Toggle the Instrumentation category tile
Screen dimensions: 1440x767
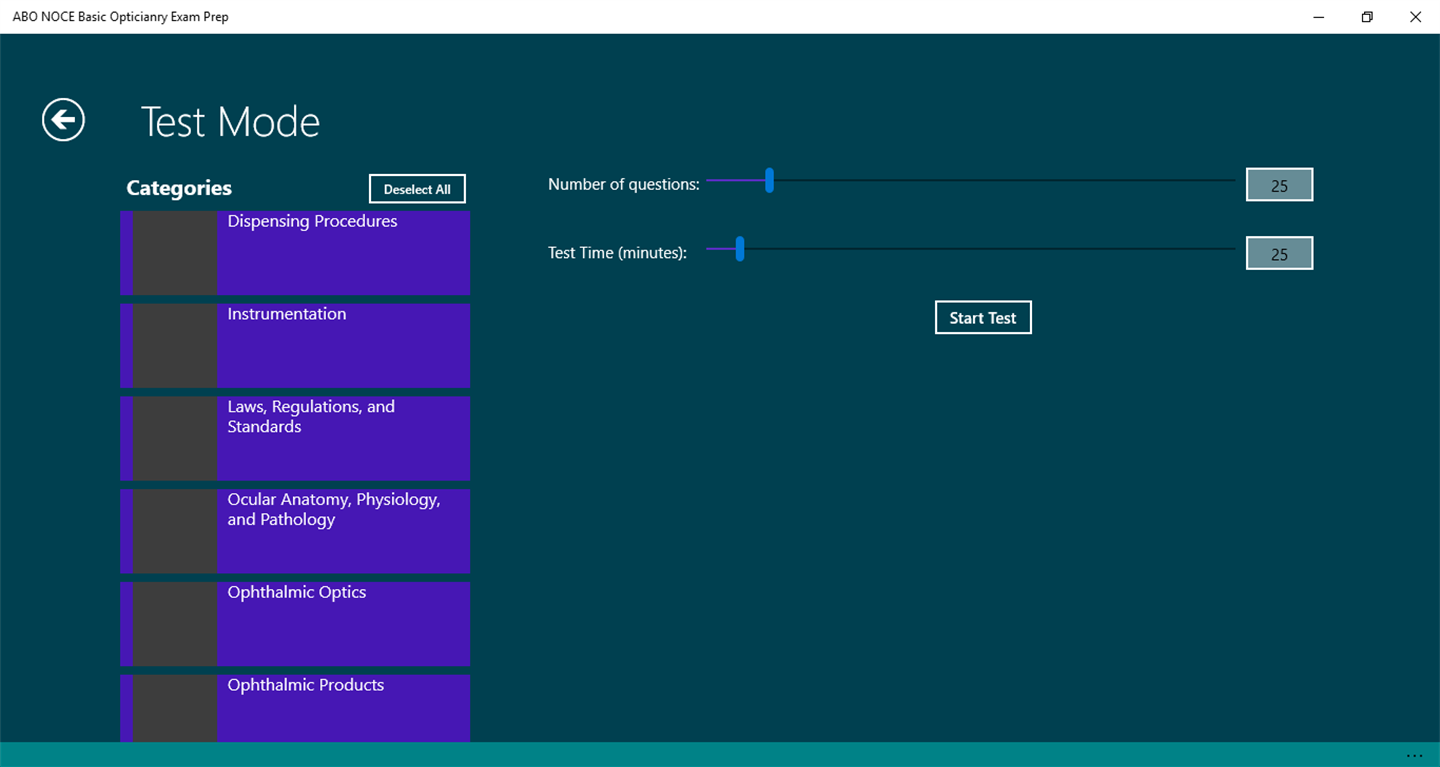295,346
